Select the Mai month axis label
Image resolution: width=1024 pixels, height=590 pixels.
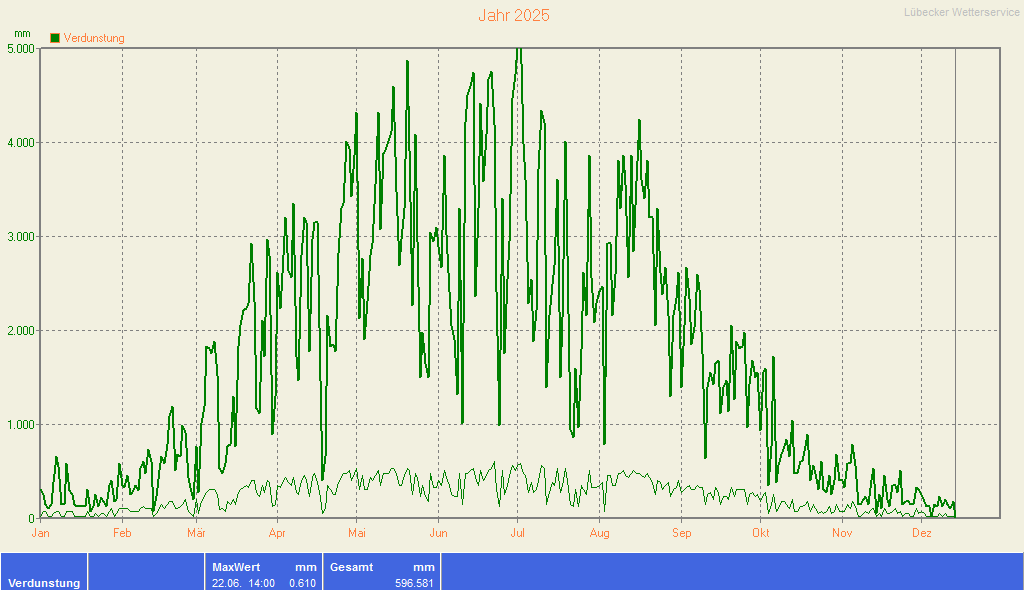coord(357,533)
